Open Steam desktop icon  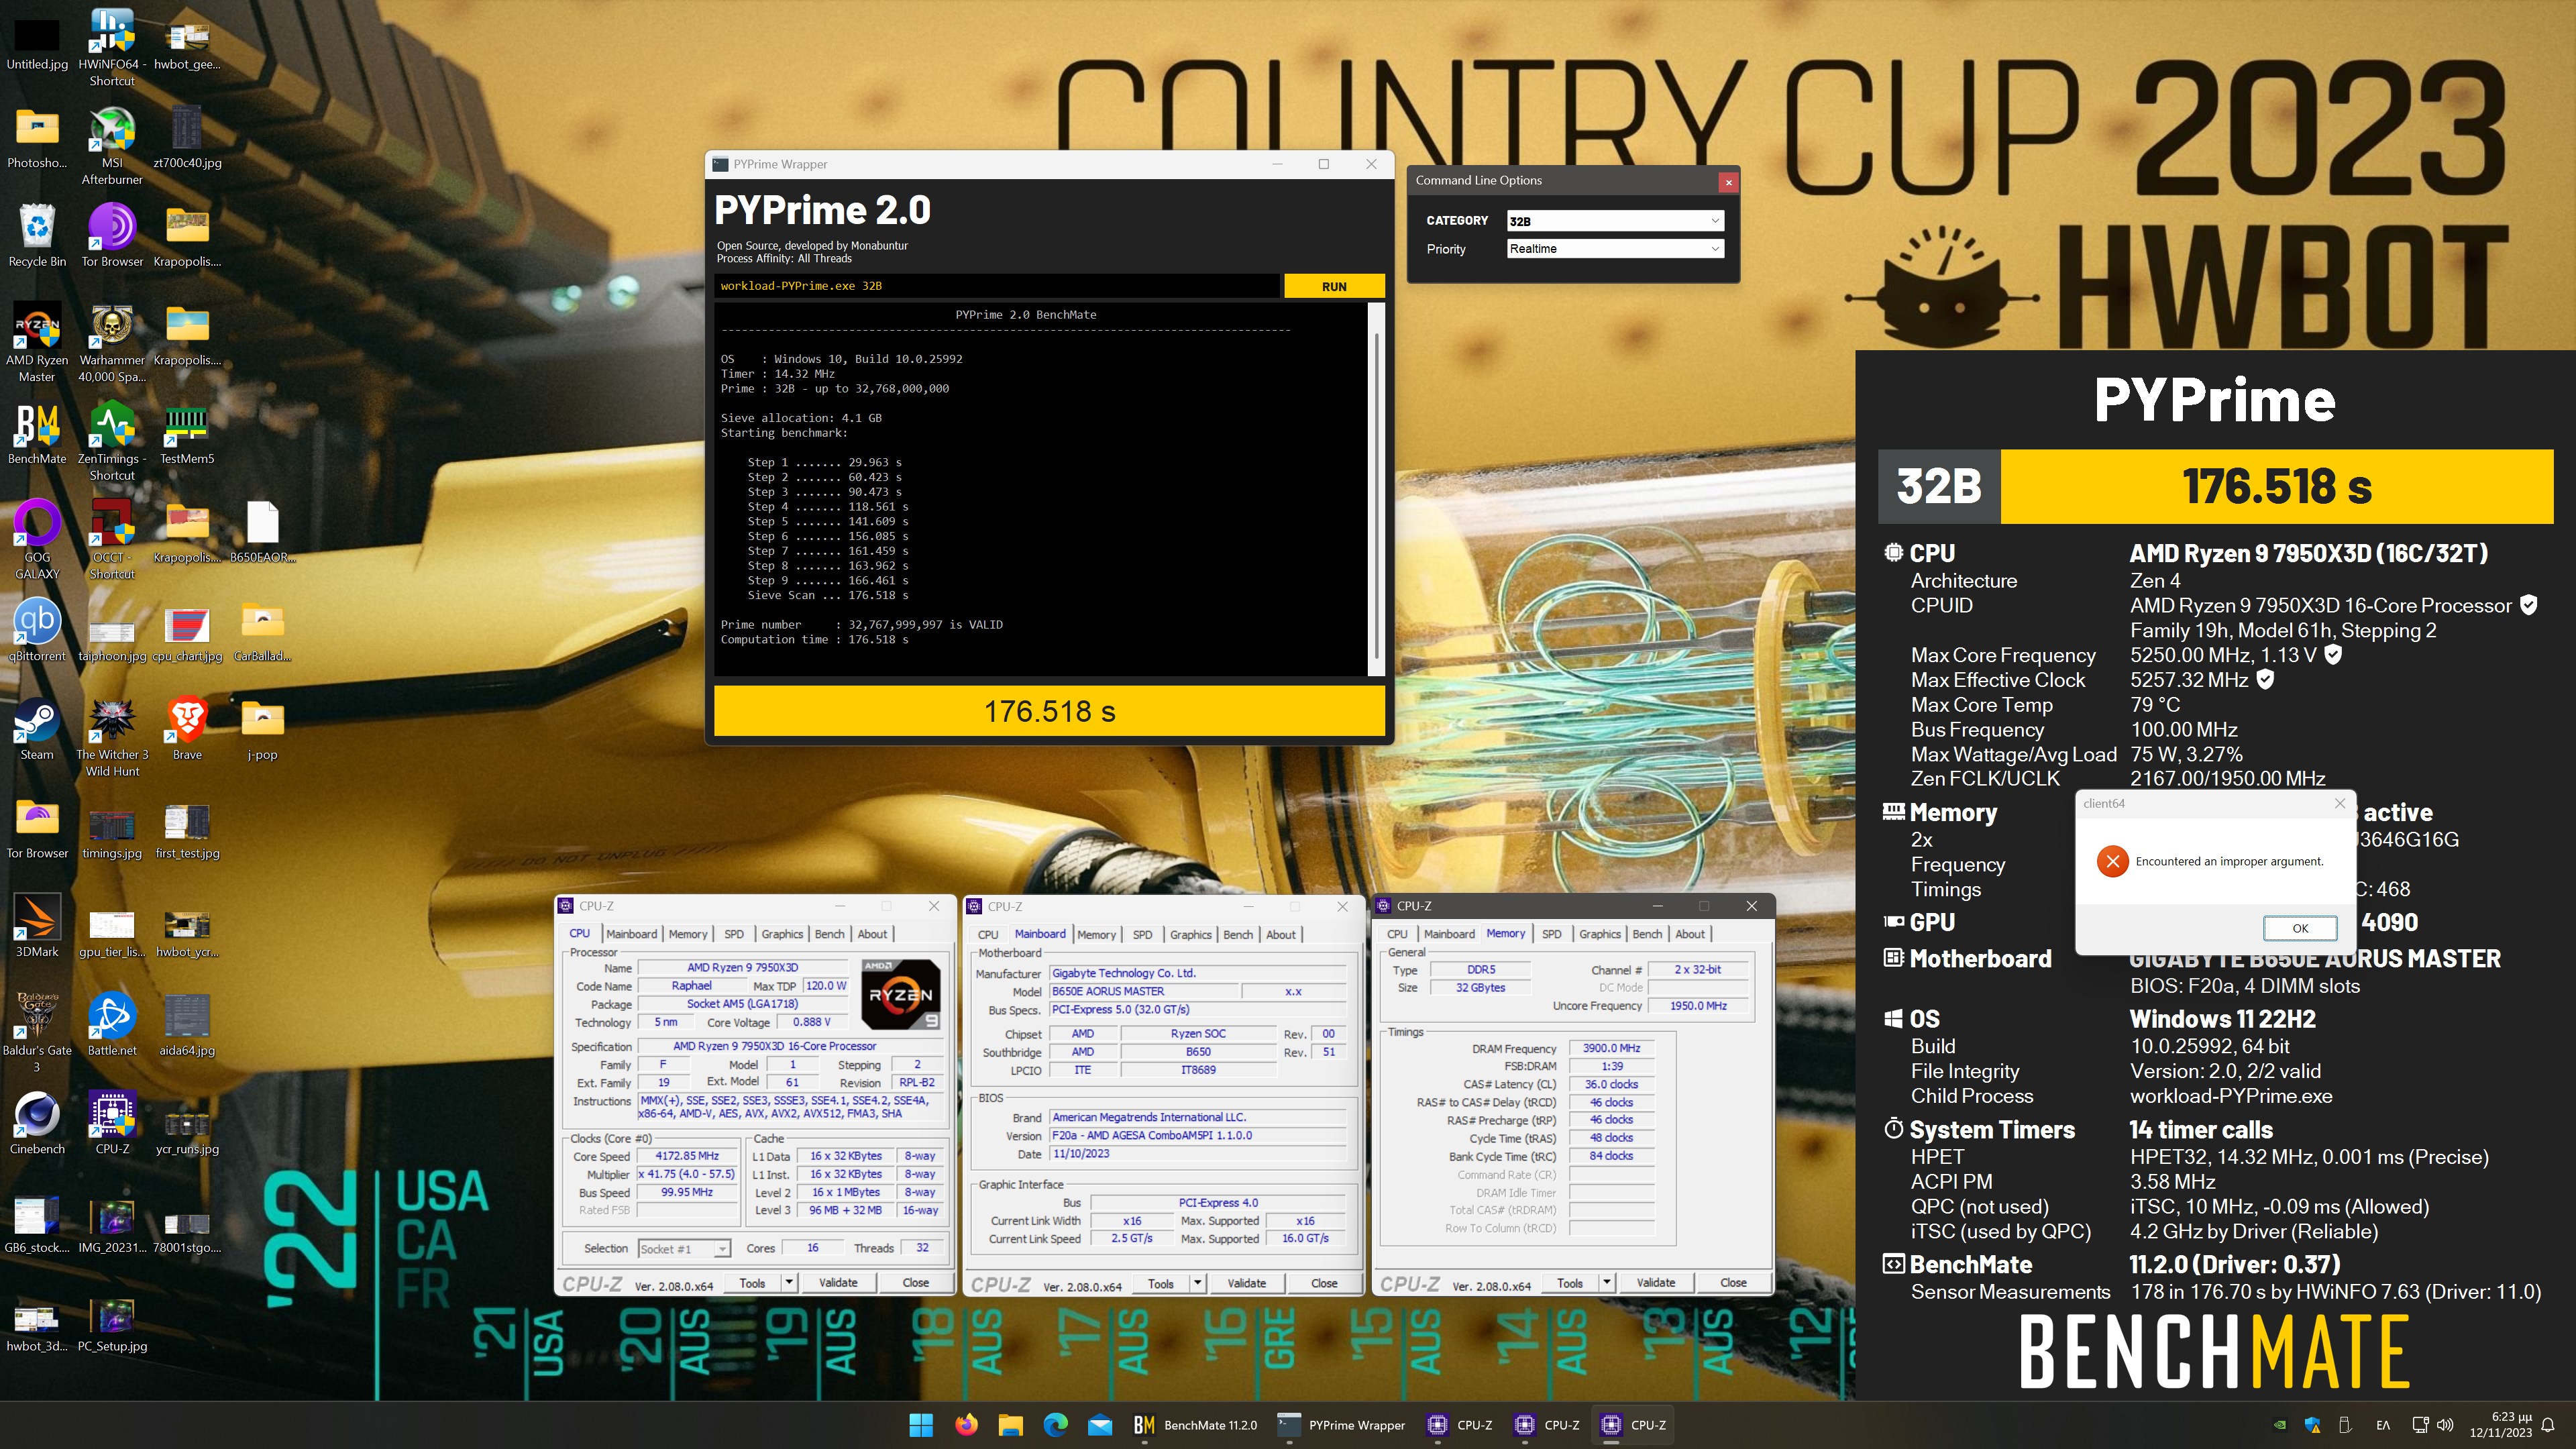pyautogui.click(x=37, y=730)
